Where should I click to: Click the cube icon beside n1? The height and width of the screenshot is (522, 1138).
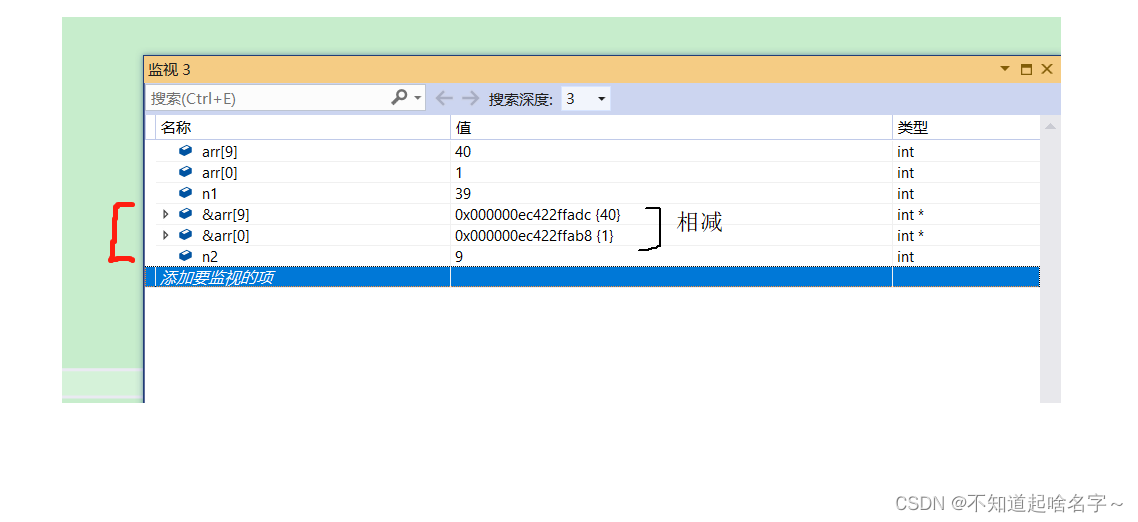pyautogui.click(x=186, y=193)
